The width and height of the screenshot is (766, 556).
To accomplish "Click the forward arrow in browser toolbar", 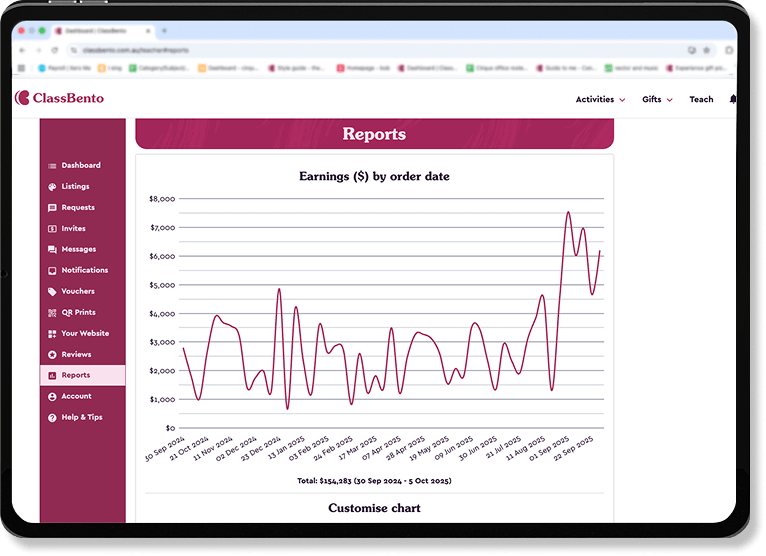I will 39,50.
